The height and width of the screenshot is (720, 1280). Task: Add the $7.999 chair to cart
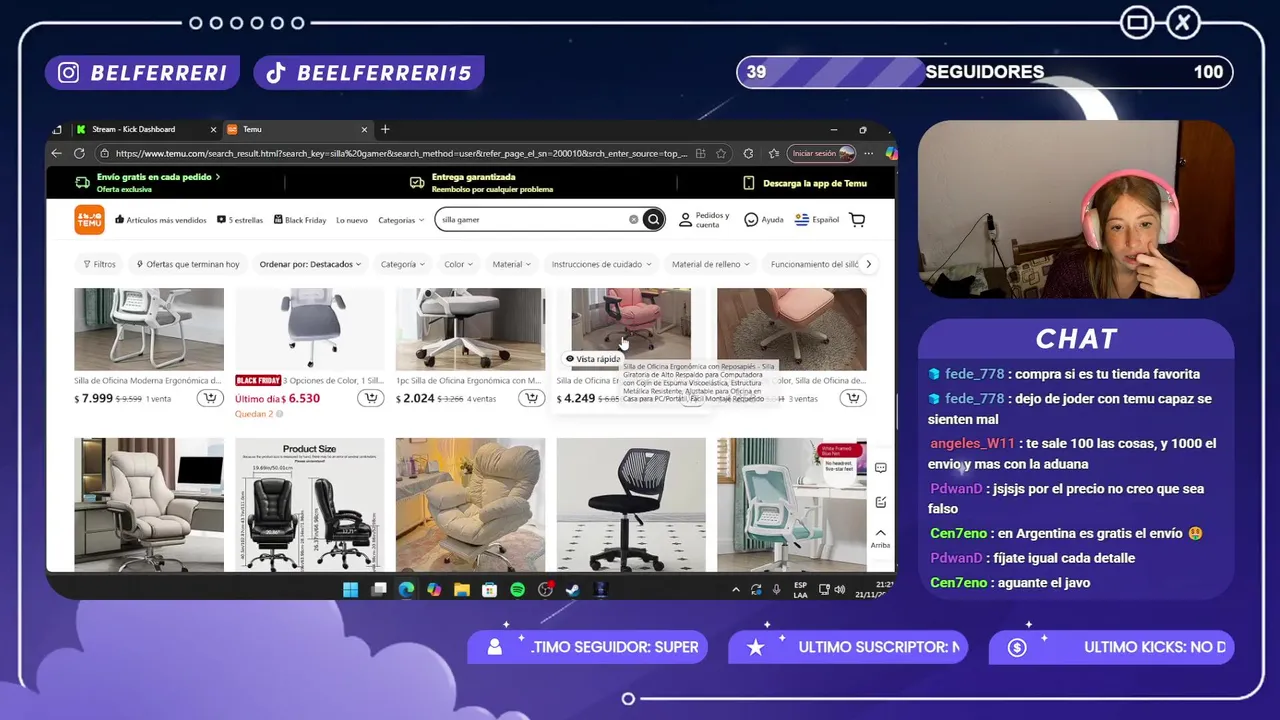(x=209, y=398)
